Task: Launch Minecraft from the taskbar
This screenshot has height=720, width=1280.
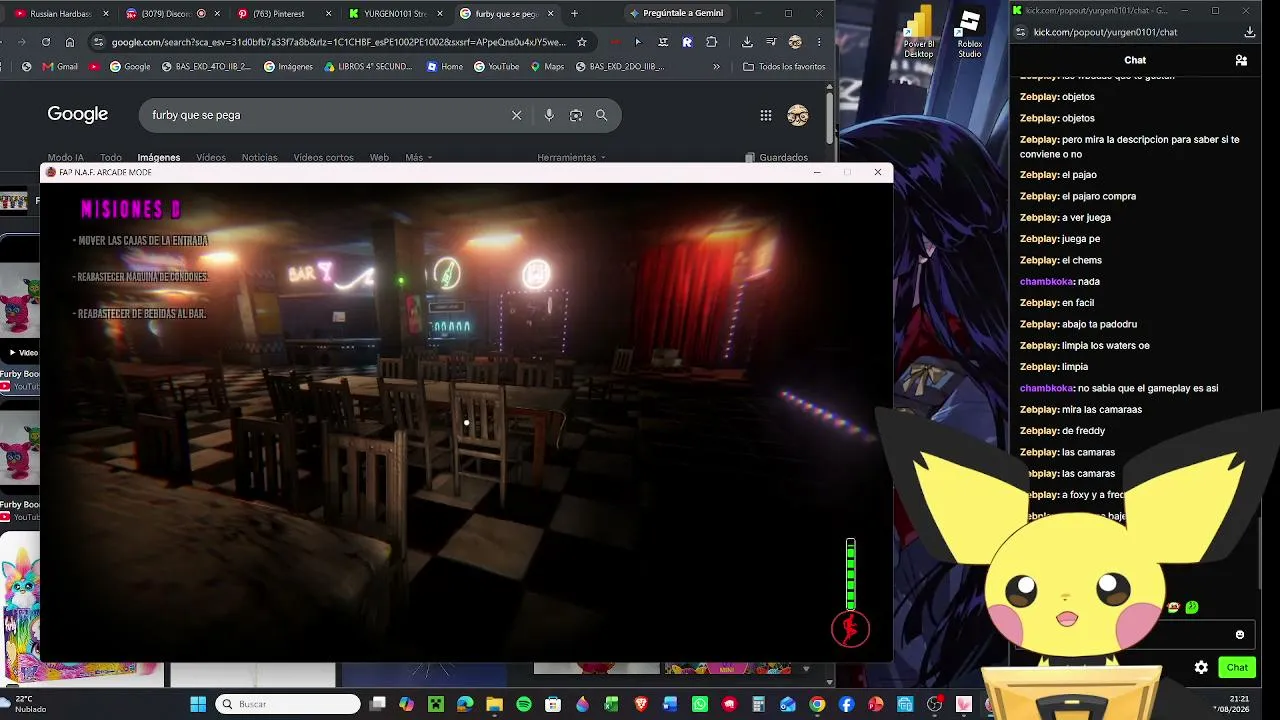Action: (436, 704)
